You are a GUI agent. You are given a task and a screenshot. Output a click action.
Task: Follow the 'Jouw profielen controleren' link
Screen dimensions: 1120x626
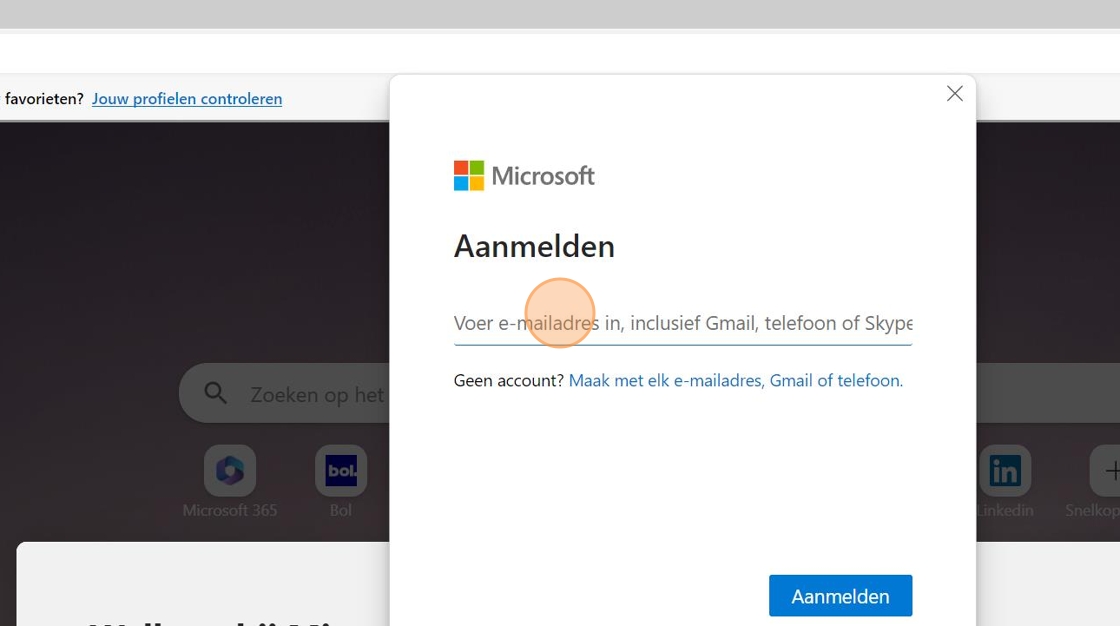click(x=187, y=98)
